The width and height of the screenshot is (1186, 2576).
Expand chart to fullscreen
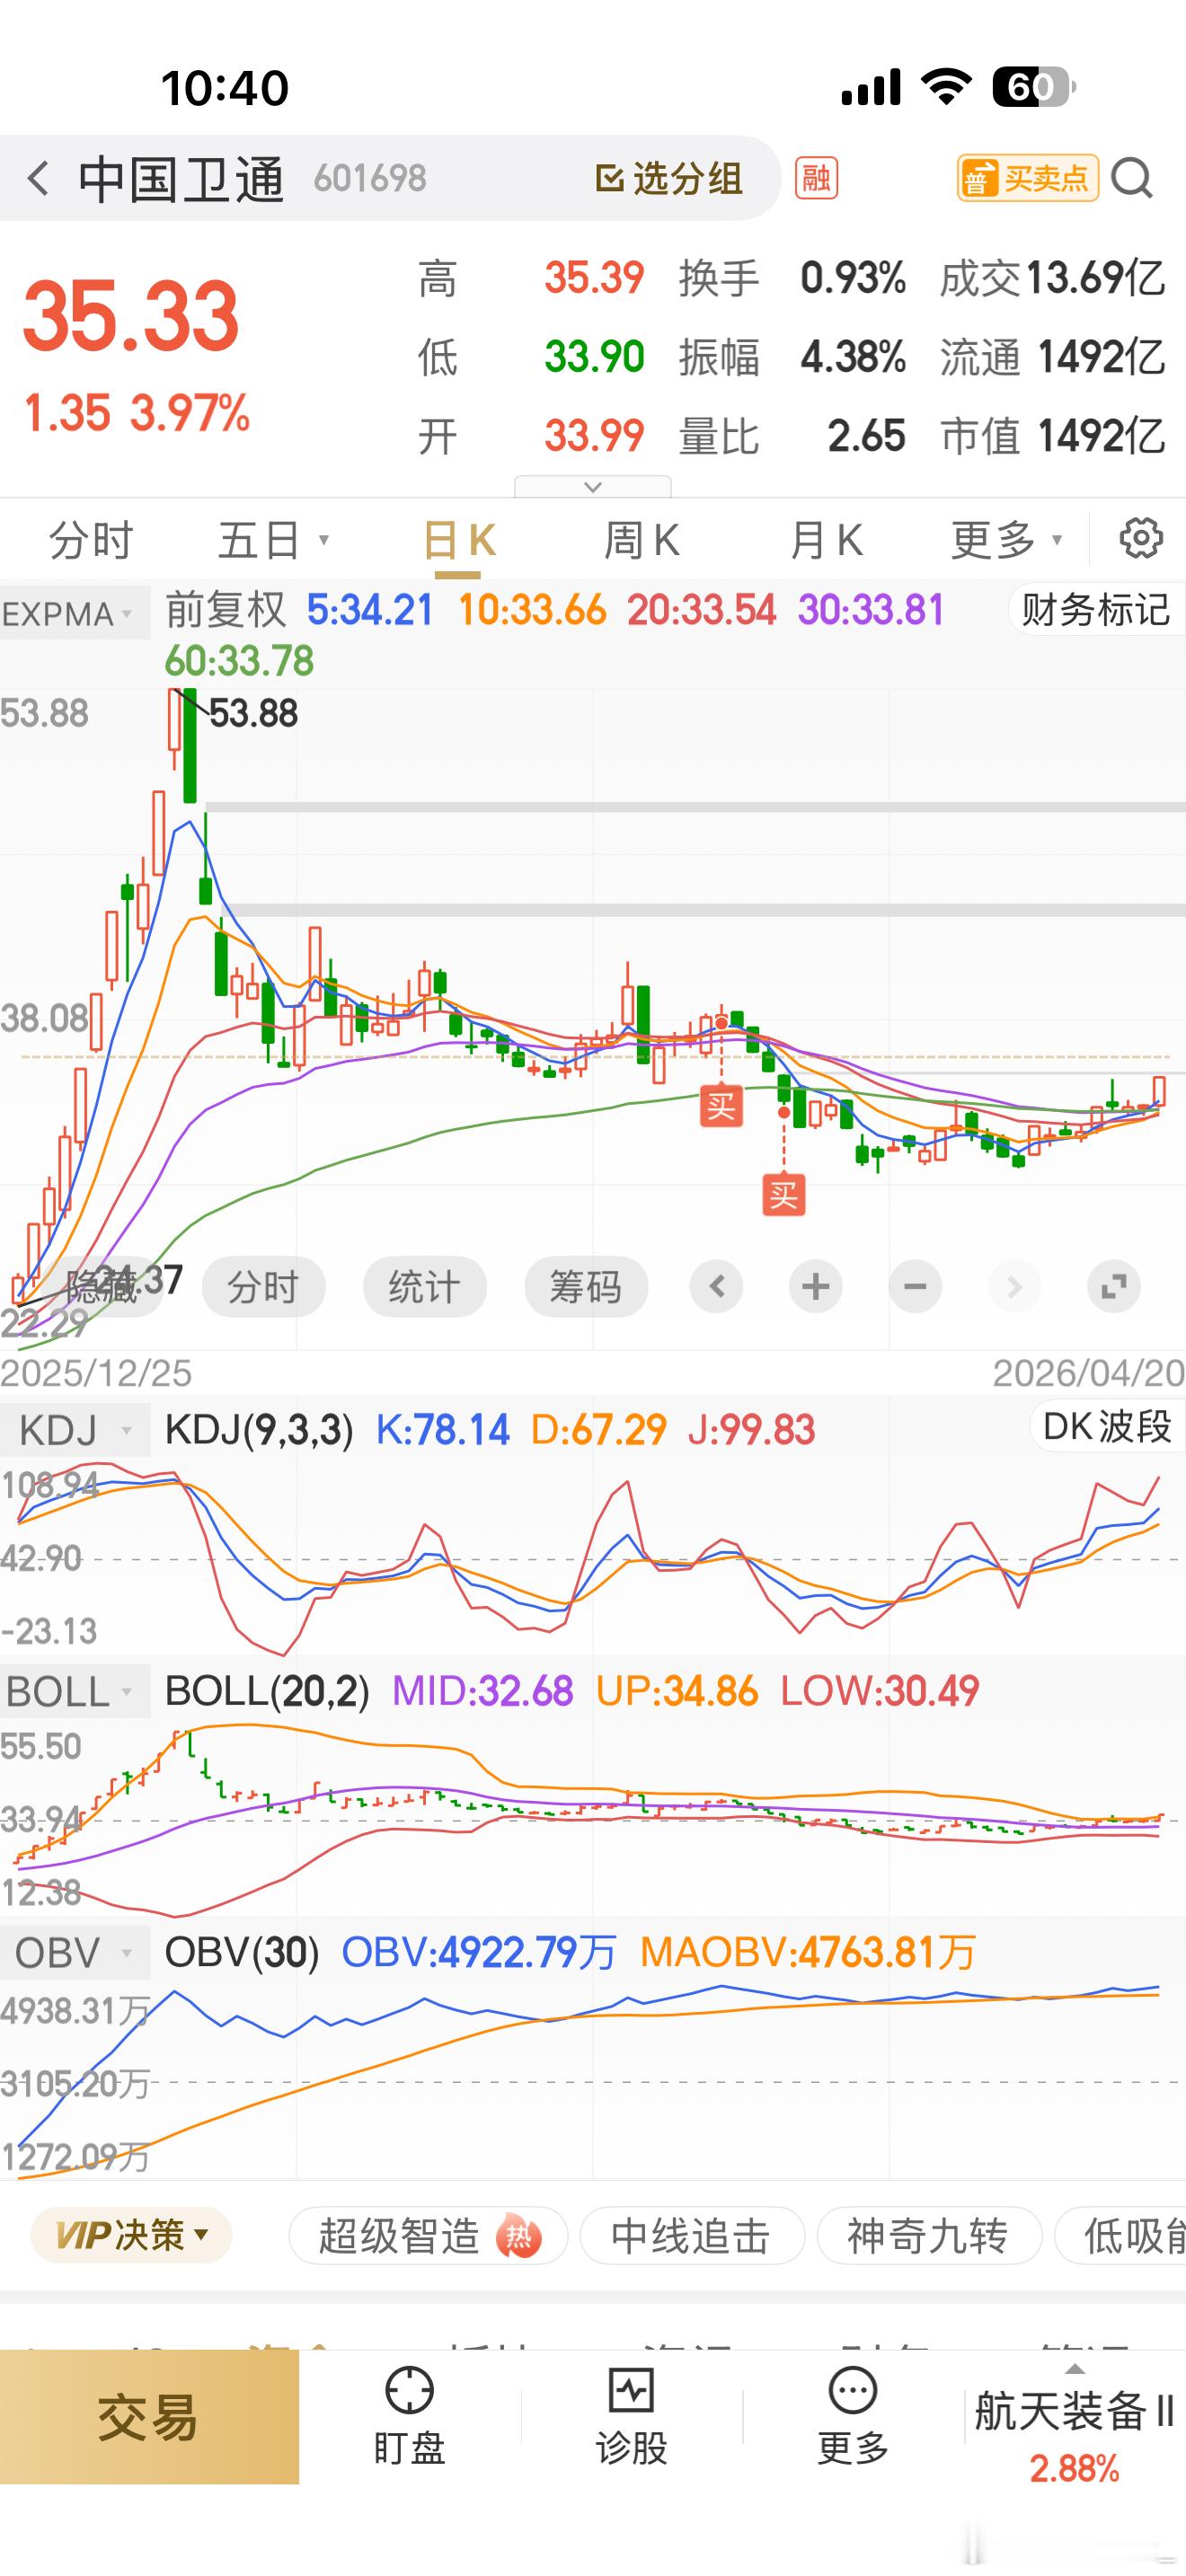[x=1114, y=1286]
